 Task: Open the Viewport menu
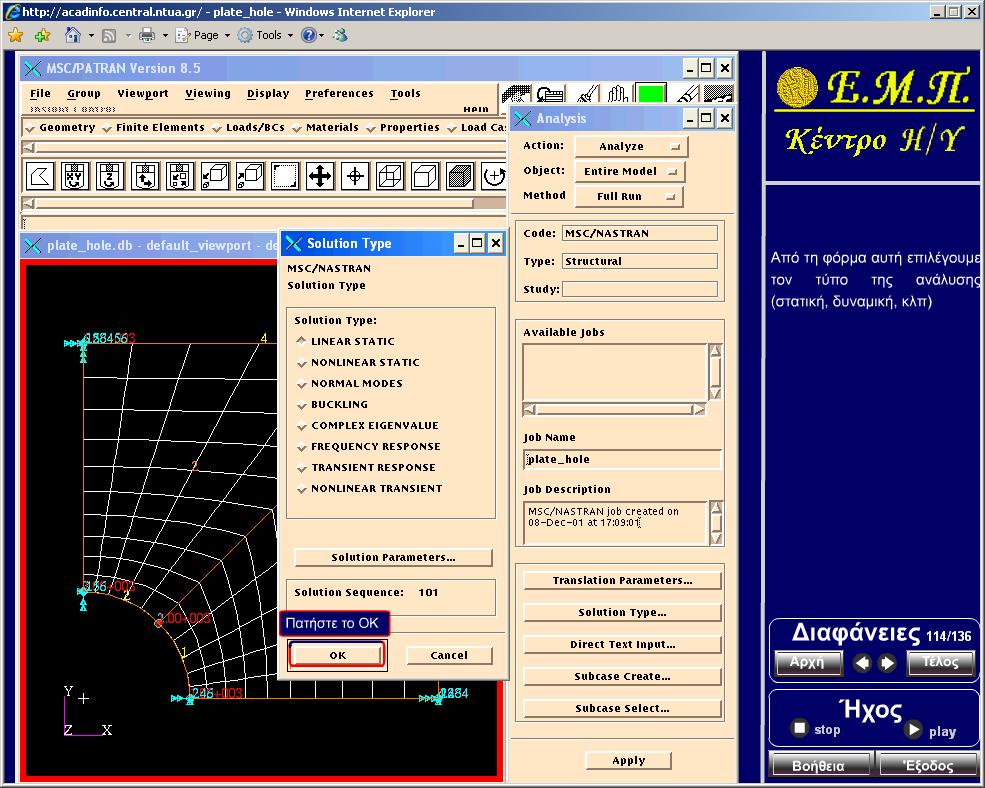pyautogui.click(x=143, y=94)
